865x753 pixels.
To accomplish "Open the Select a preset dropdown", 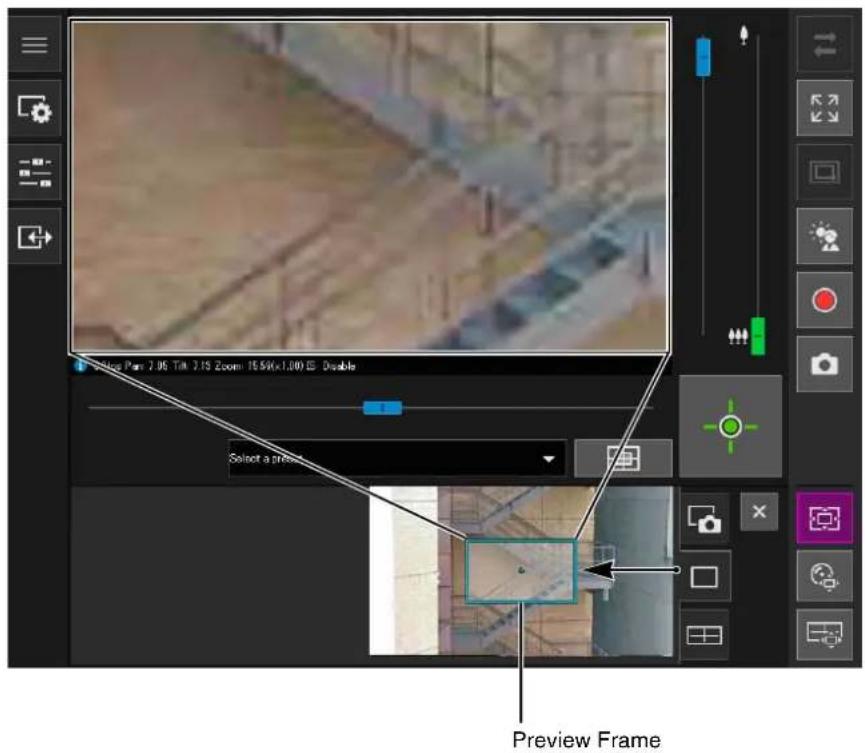I will coord(397,458).
